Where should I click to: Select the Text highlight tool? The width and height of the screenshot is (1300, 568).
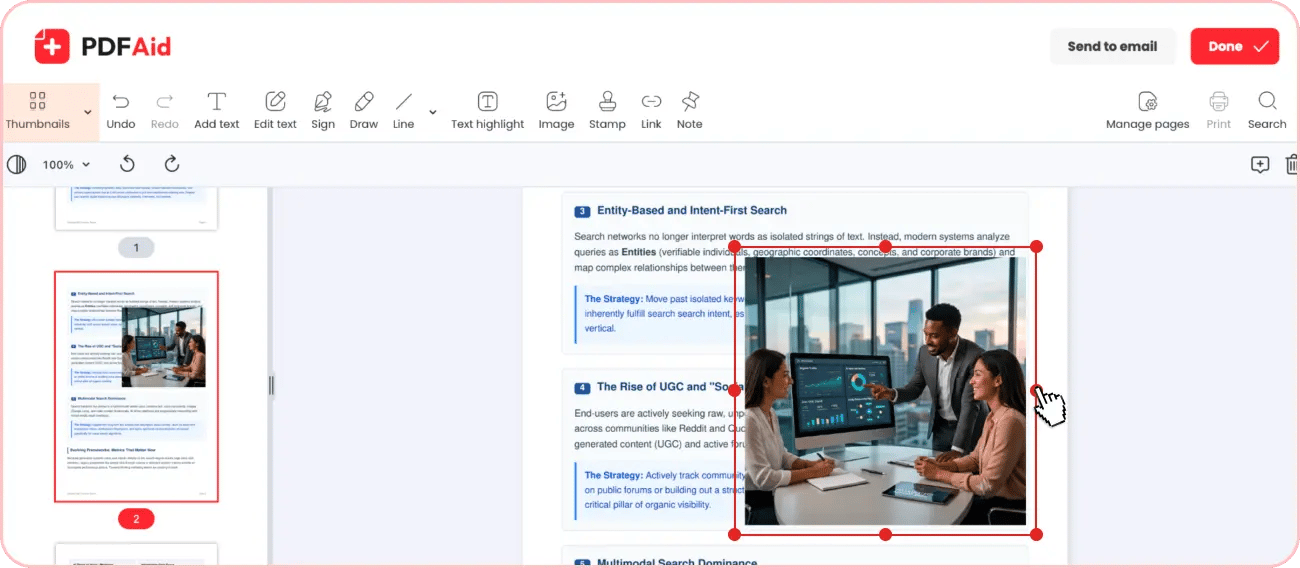pyautogui.click(x=487, y=111)
